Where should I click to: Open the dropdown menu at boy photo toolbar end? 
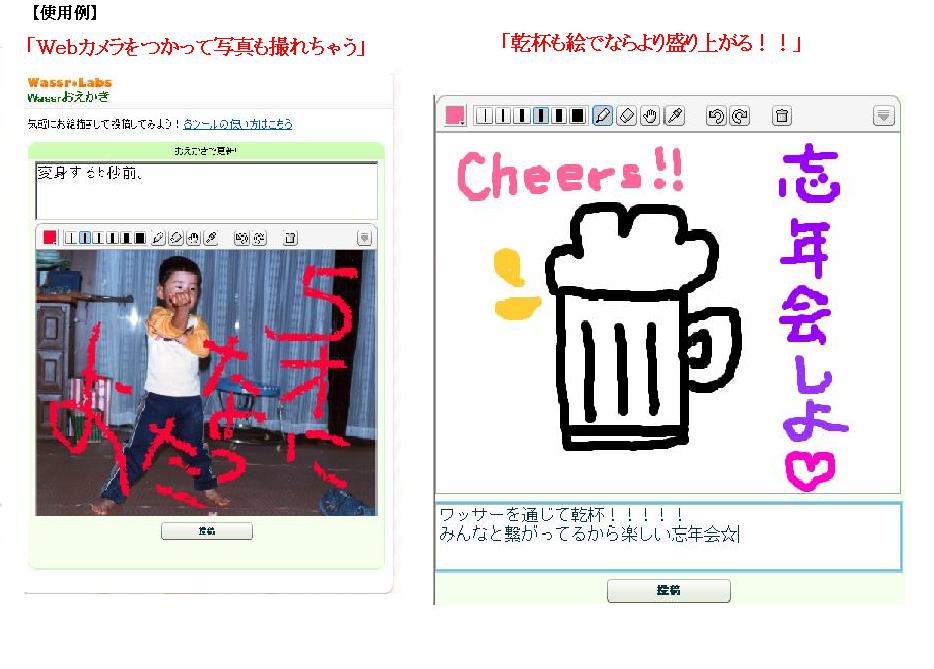click(x=365, y=238)
